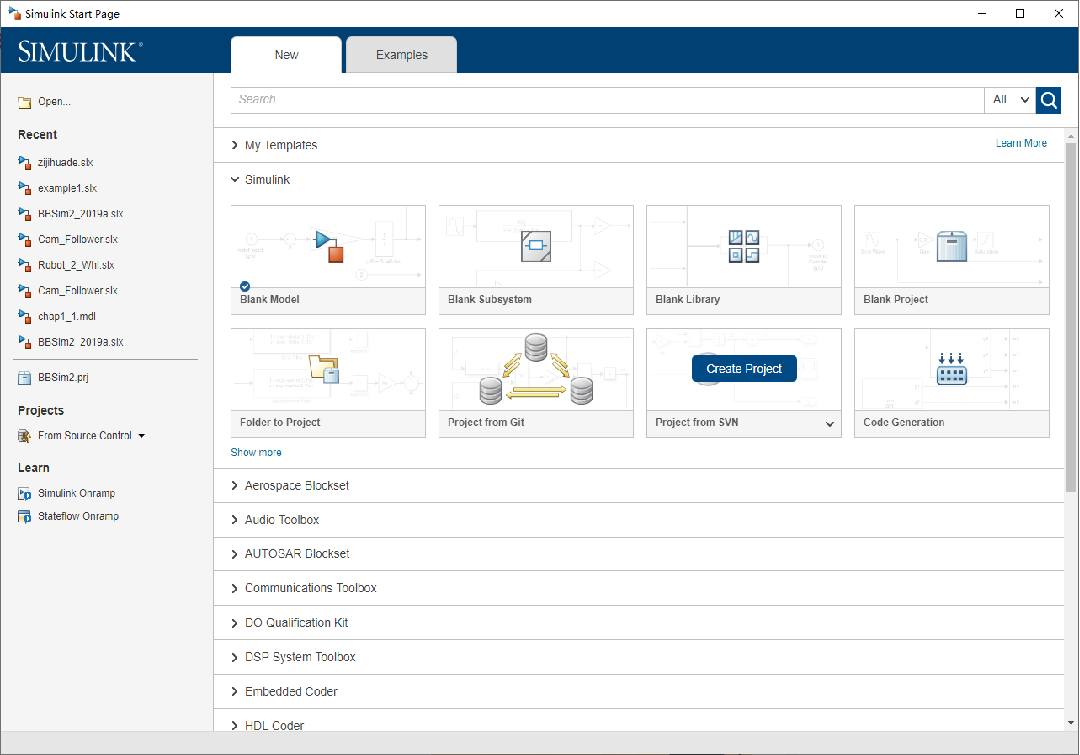
Task: Click the model icon next to BESim2_2019a.slx
Action: (x=25, y=214)
